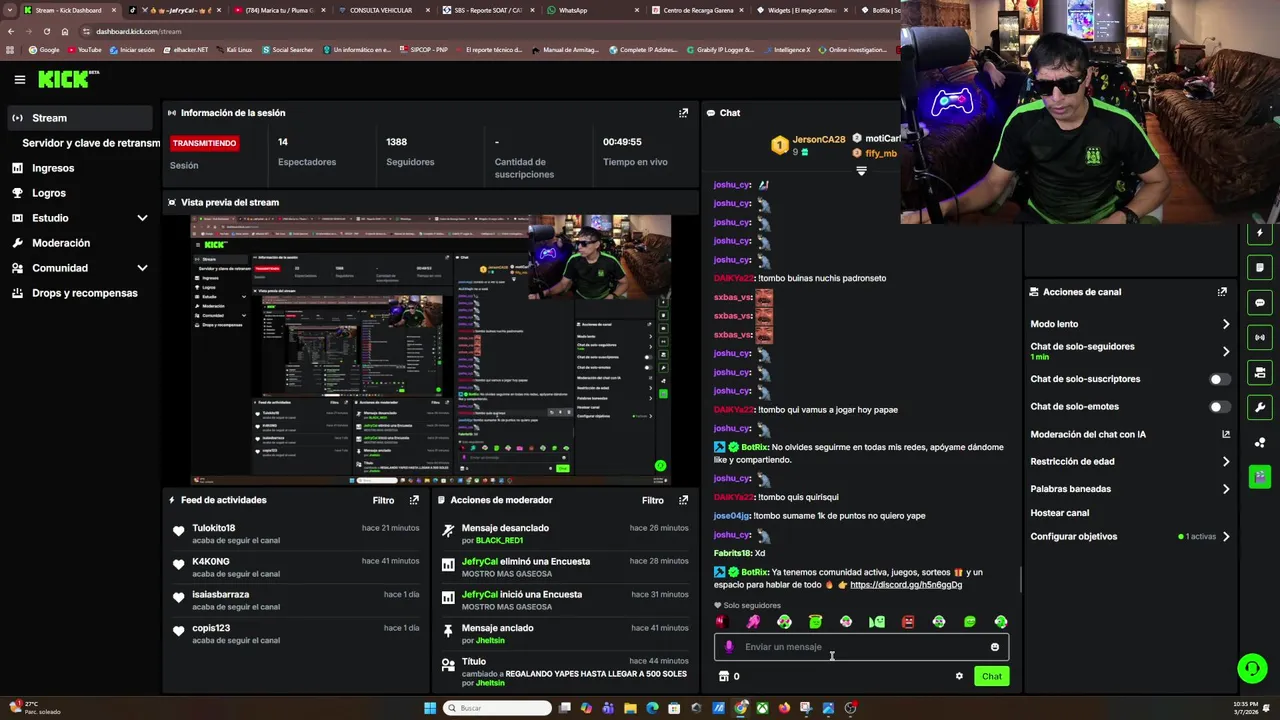The height and width of the screenshot is (720, 1280).
Task: Switch to Centro de Recarga Garena tab
Action: (x=697, y=10)
